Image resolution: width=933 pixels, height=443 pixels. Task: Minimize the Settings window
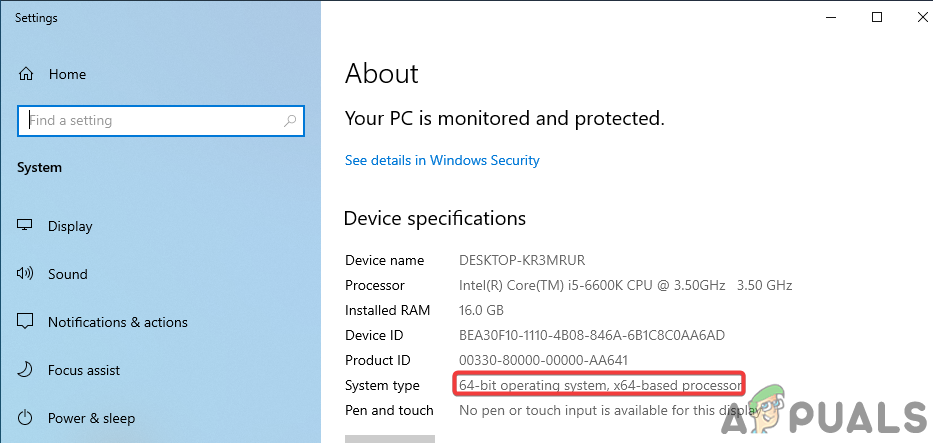coord(831,17)
